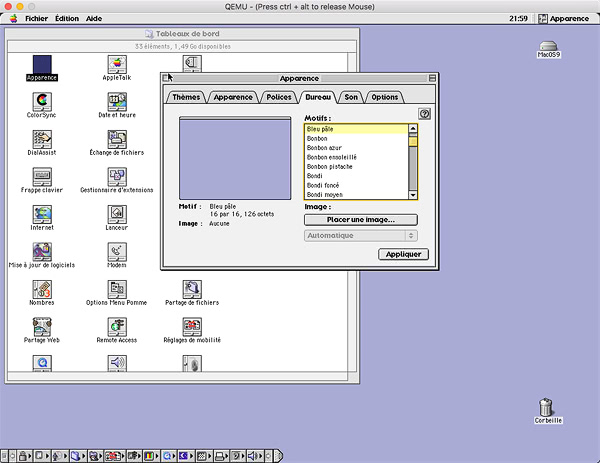
Task: Select the Partage Web icon
Action: (42, 330)
